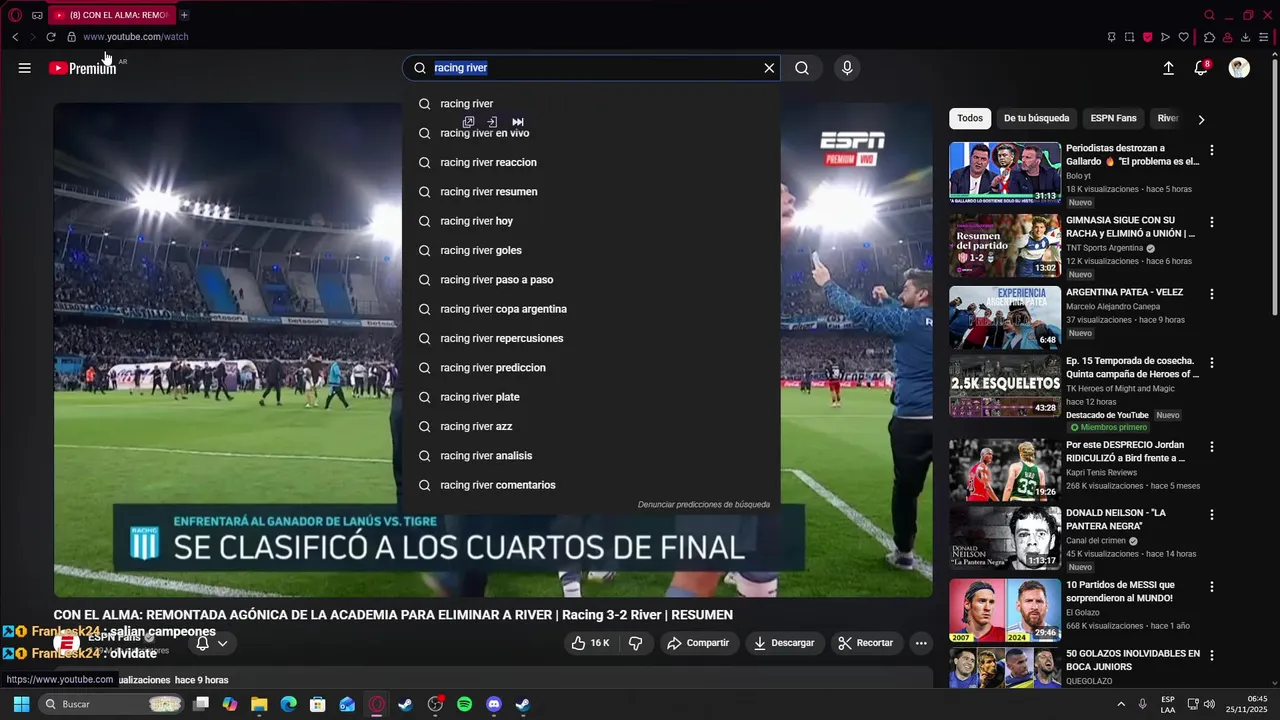
Task: Click the Descargar download button
Action: point(784,643)
